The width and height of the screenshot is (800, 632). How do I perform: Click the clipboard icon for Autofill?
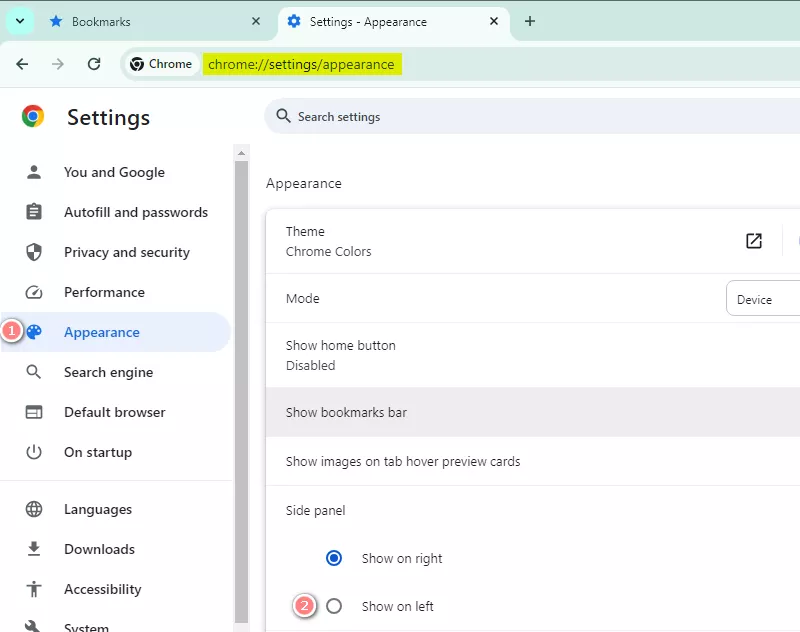(34, 211)
